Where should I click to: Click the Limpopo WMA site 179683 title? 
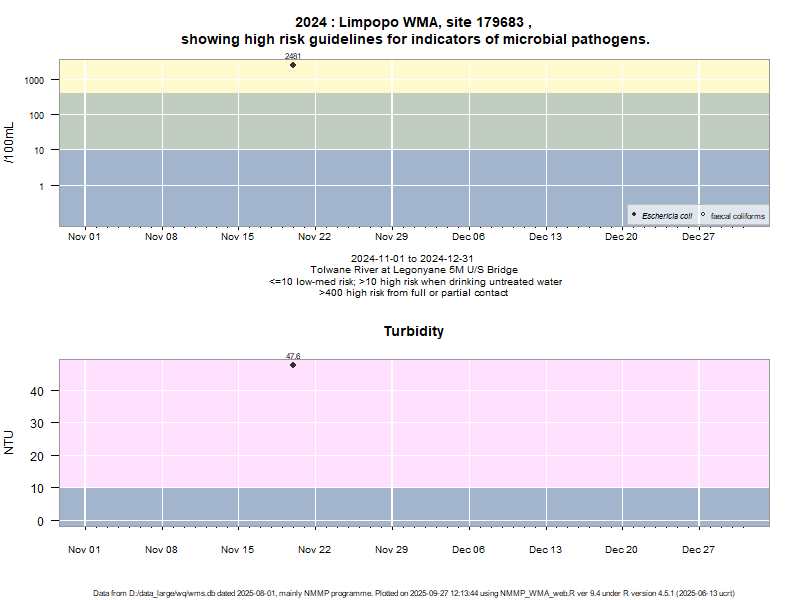414,22
